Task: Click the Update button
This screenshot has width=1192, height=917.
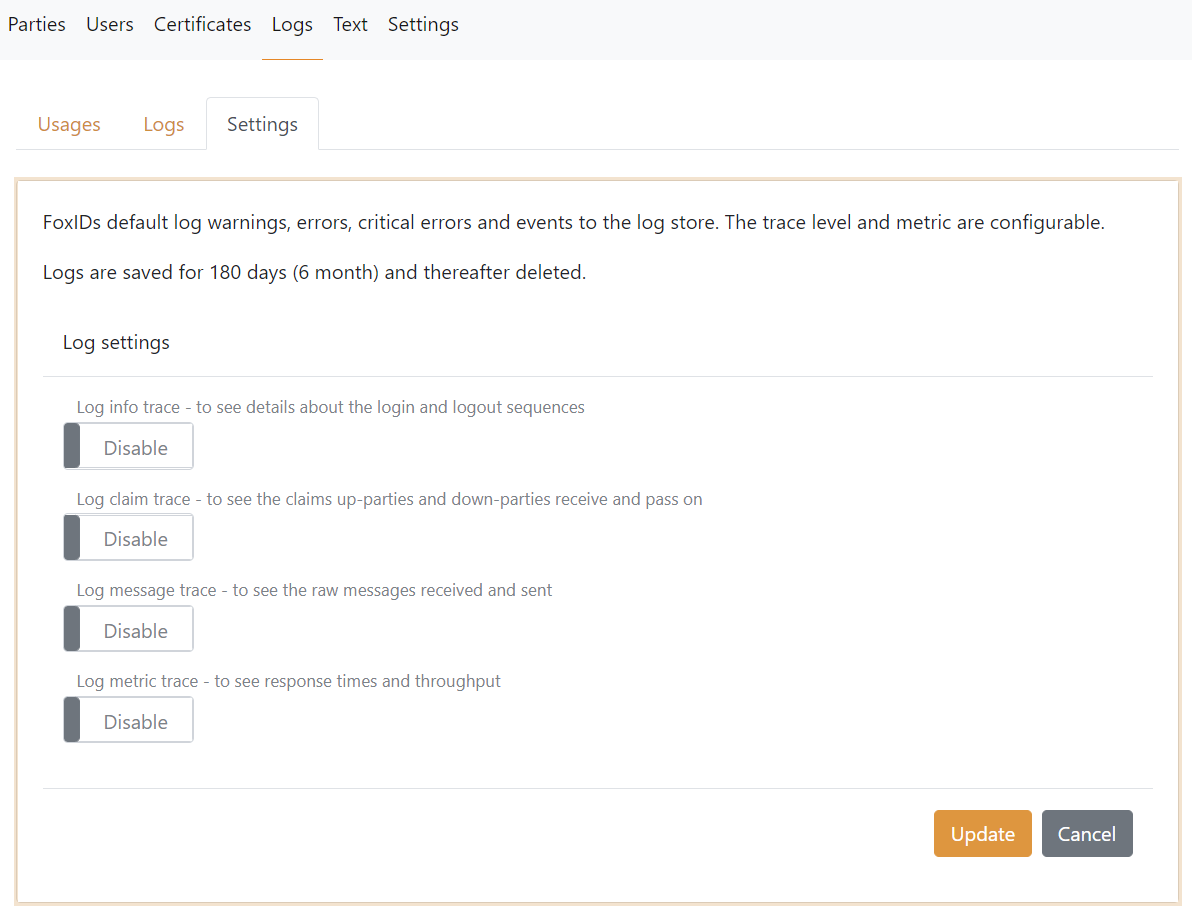Action: point(982,834)
